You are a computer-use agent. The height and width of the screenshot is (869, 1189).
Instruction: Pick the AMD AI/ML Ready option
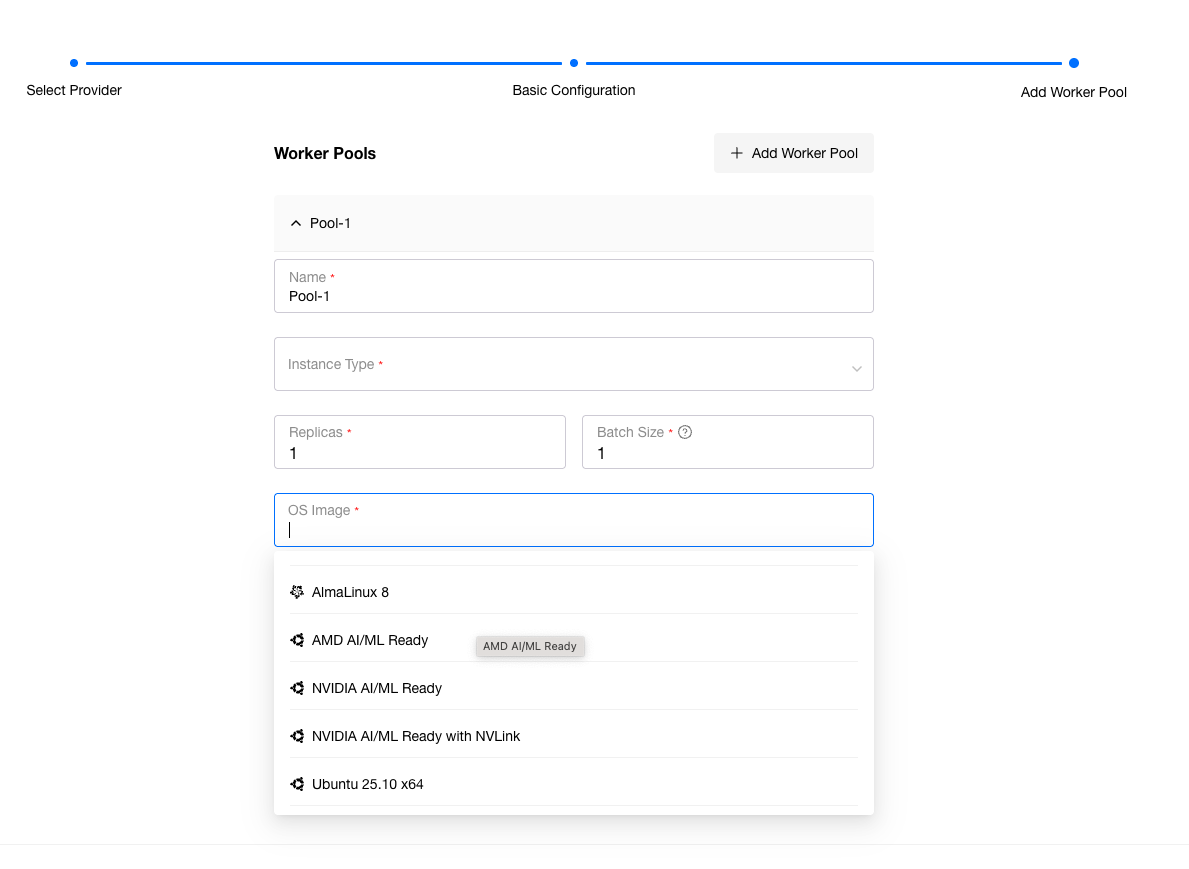tap(370, 640)
